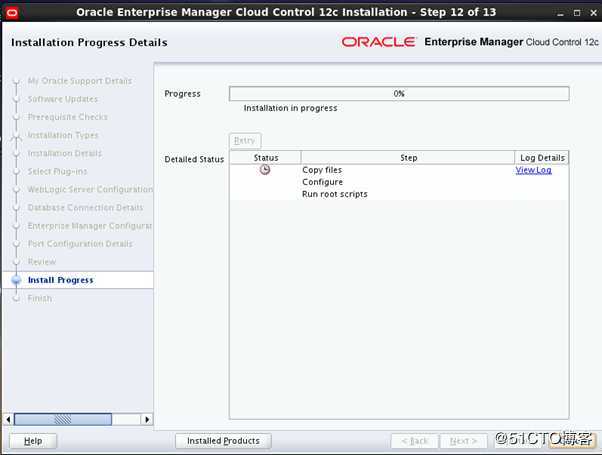Click the Status column header
The image size is (602, 455).
coord(266,158)
